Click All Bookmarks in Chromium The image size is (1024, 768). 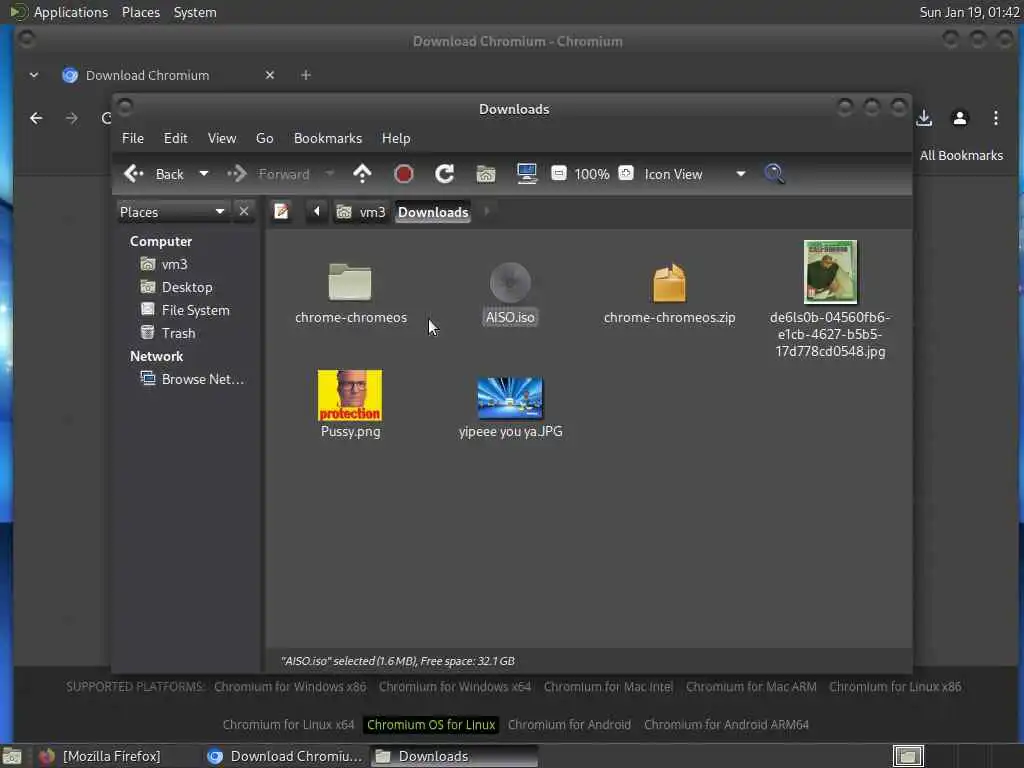tap(961, 155)
